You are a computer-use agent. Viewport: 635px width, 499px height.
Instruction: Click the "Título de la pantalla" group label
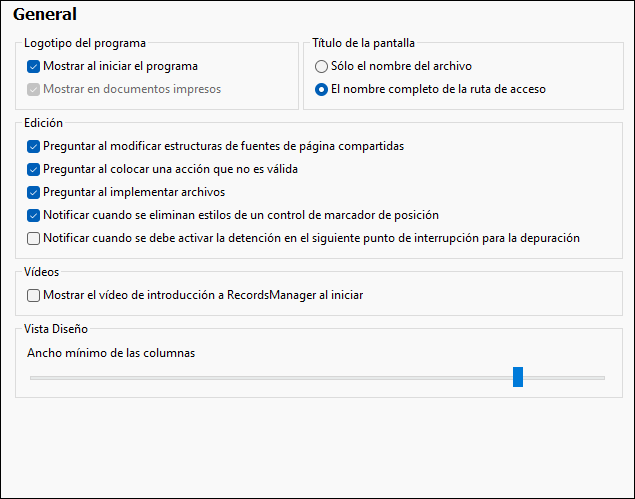(363, 43)
